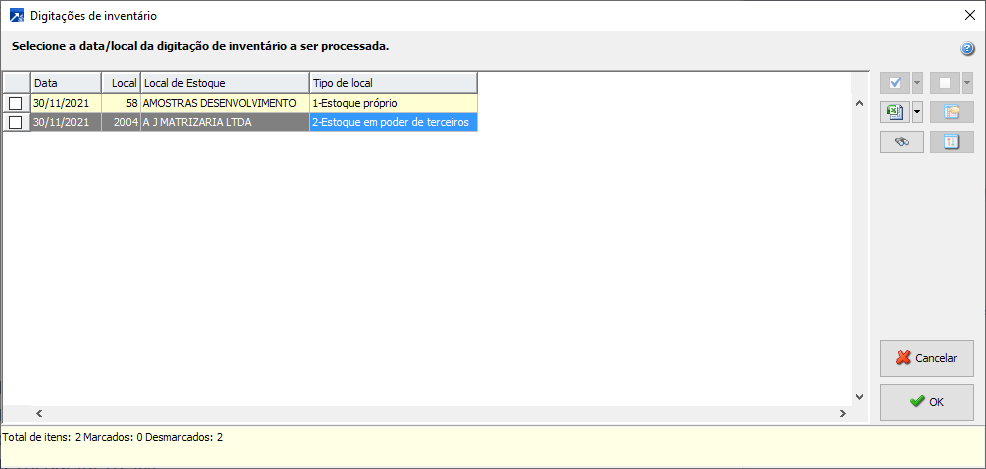Click the horizontal scrollbar right arrow

[843, 414]
